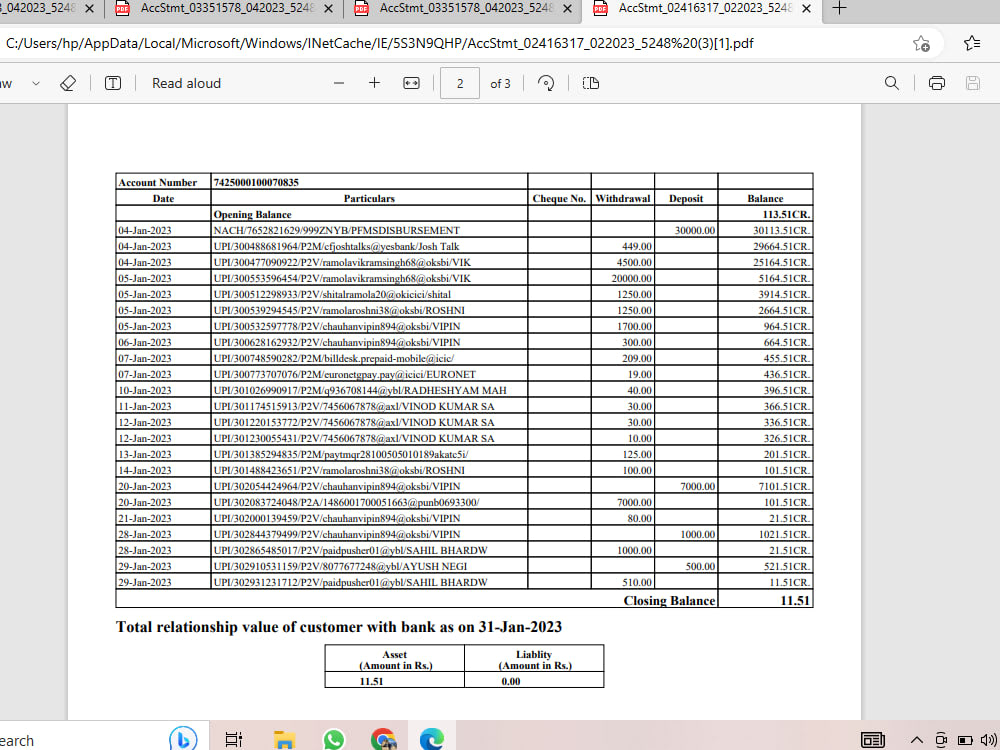Click the 30000.00 deposit amount
Viewport: 1000px width, 750px height.
pyautogui.click(x=695, y=230)
